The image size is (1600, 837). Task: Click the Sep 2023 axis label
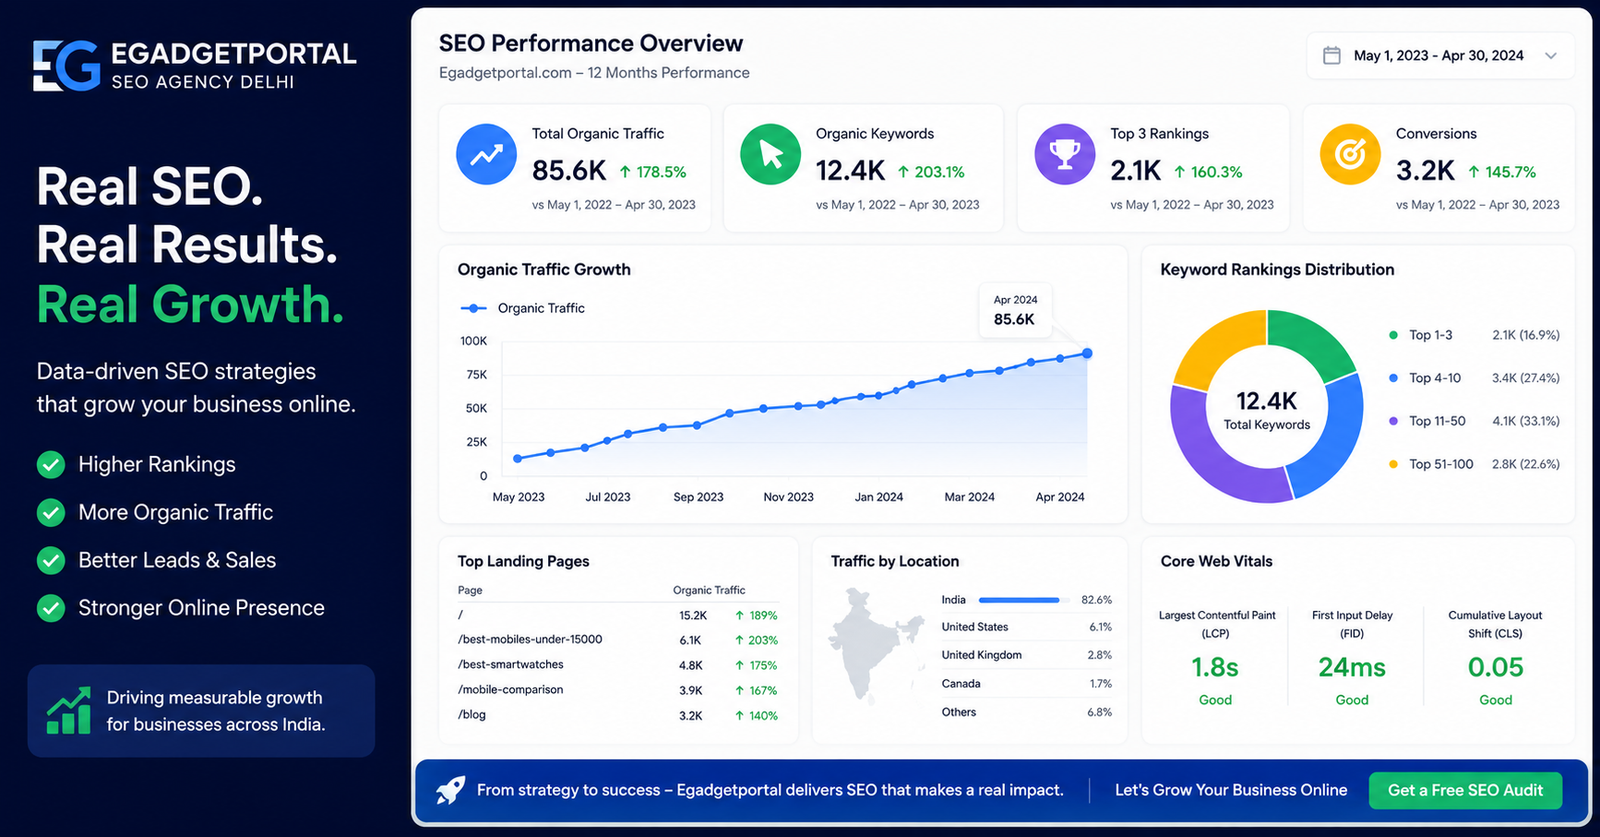(698, 497)
